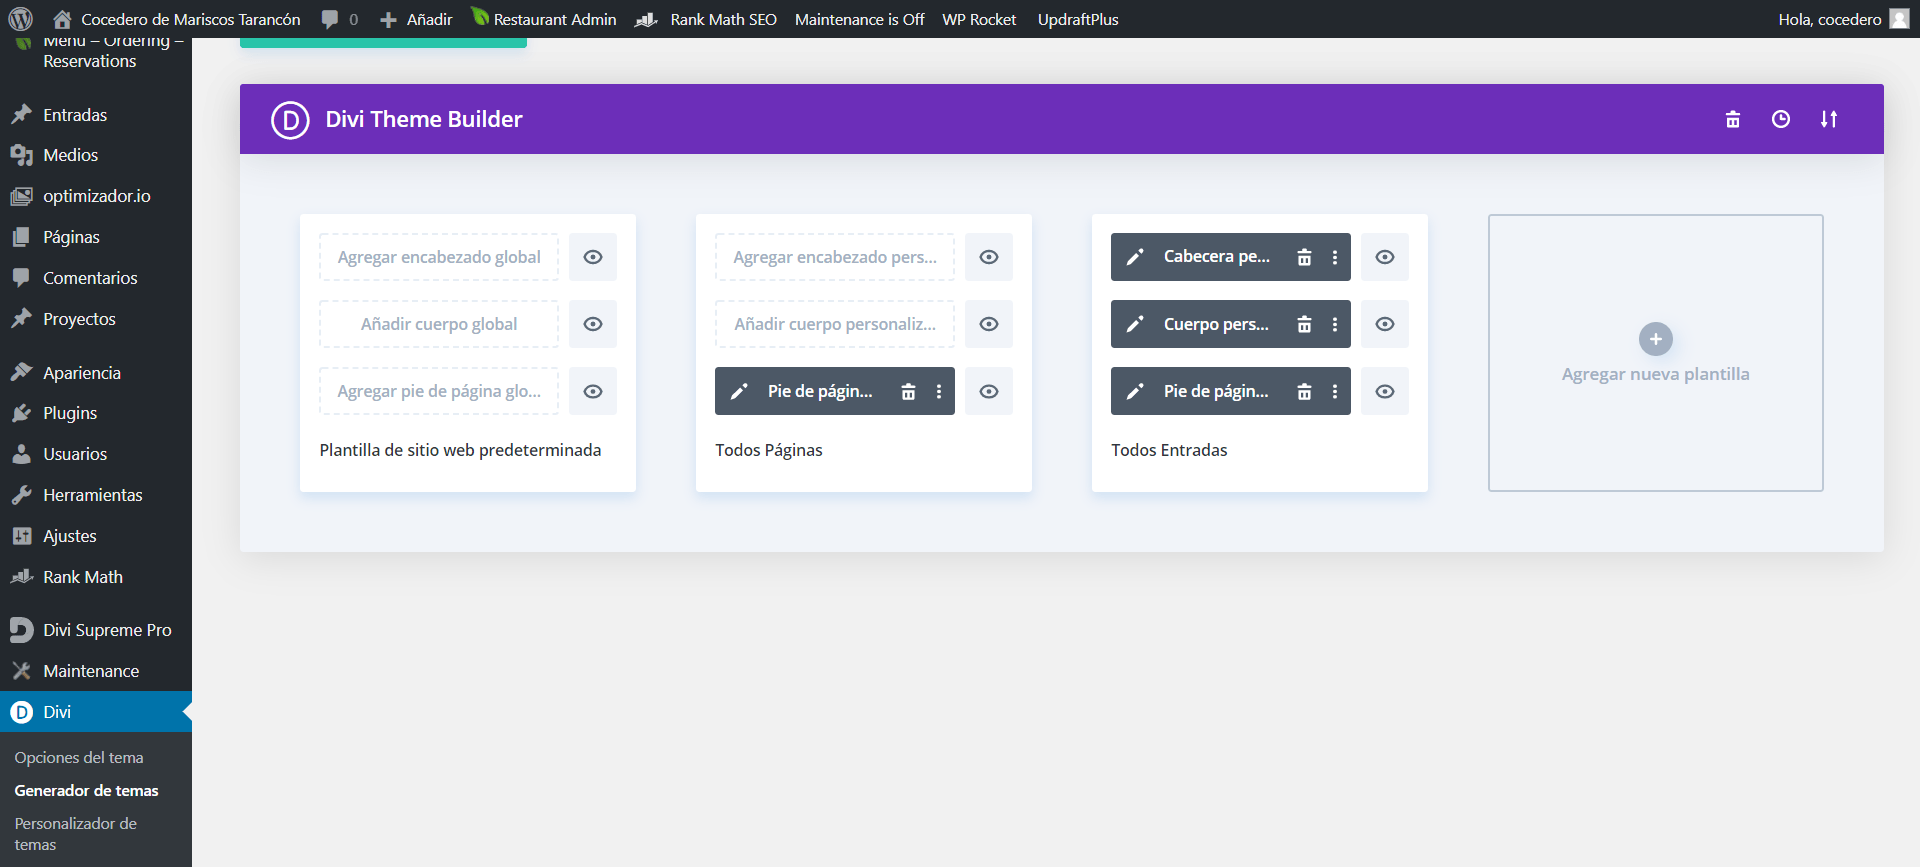Open Rank Math SEO in admin bar
Viewport: 1920px width, 867px height.
pos(706,19)
